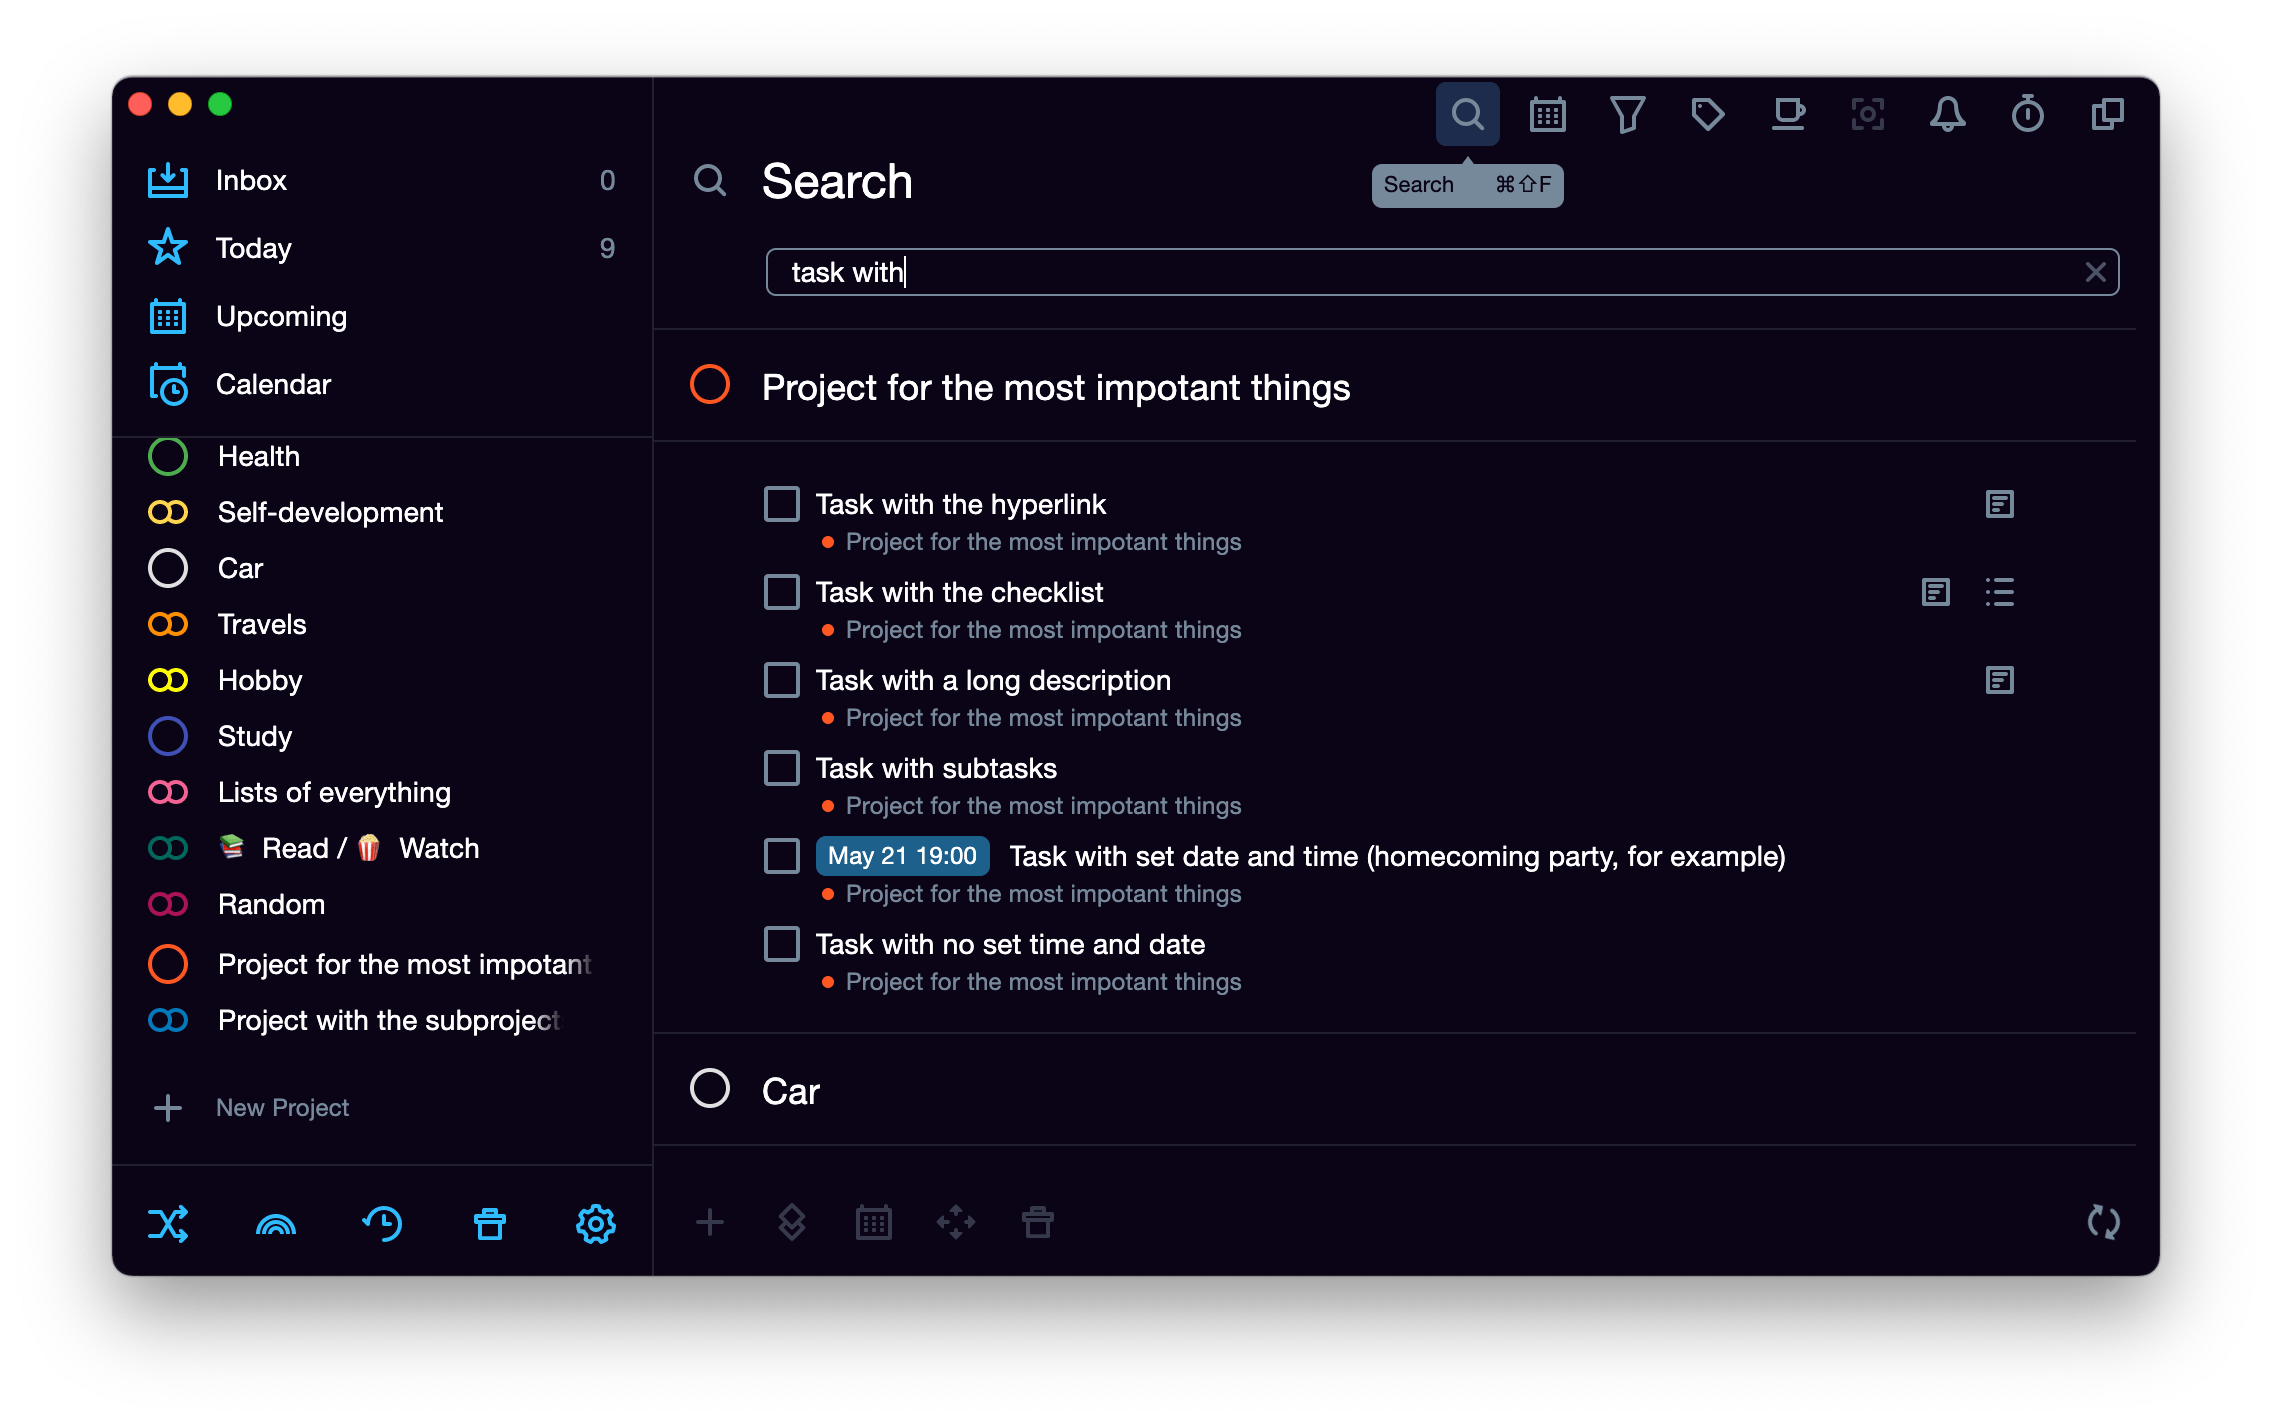Open the calendar view icon in top toolbar

pos(1547,114)
